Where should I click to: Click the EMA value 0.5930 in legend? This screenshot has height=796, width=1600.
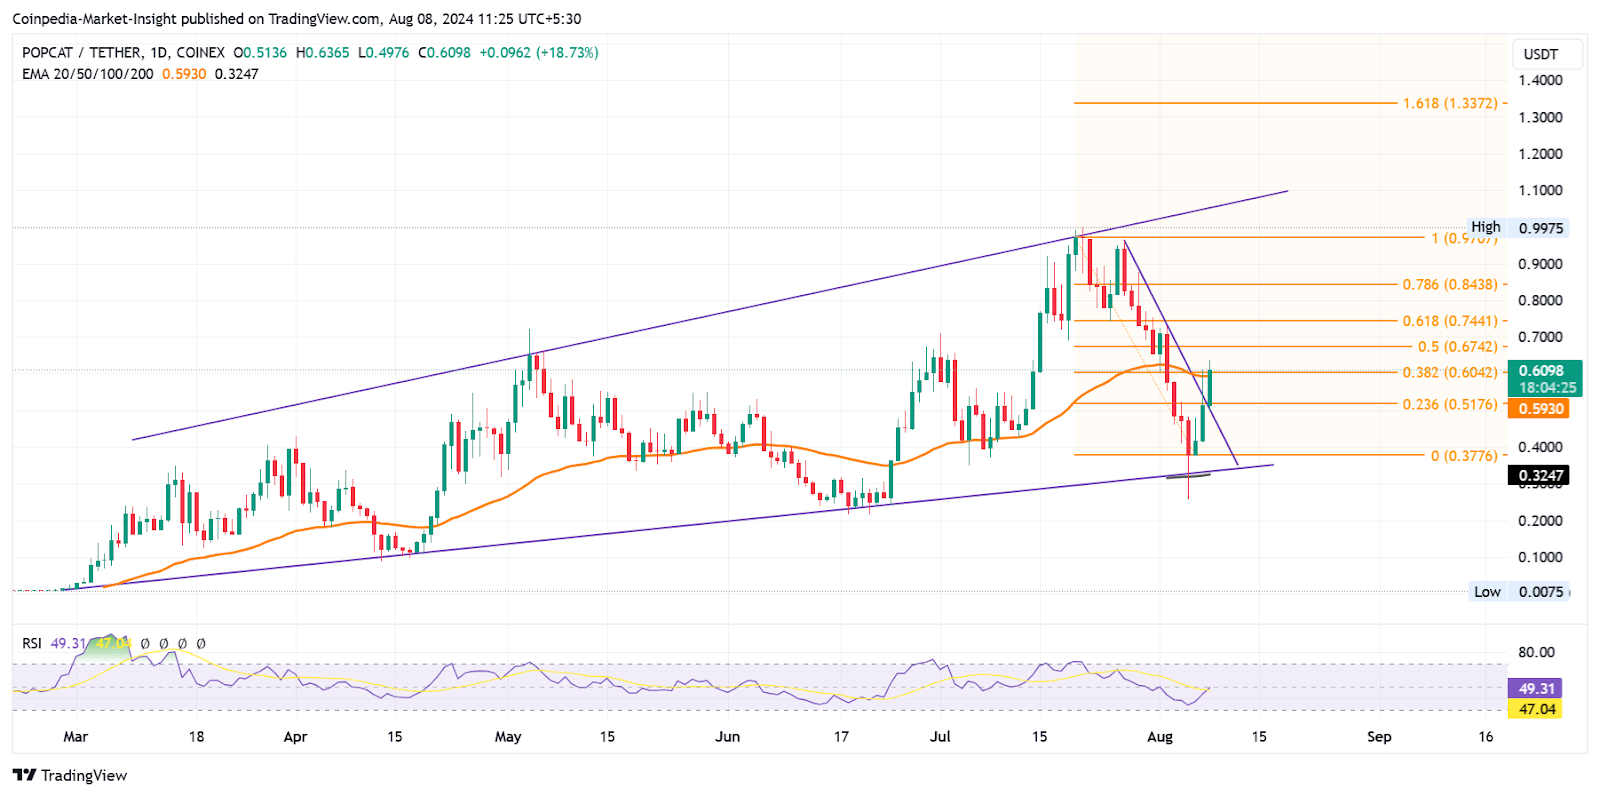[184, 74]
